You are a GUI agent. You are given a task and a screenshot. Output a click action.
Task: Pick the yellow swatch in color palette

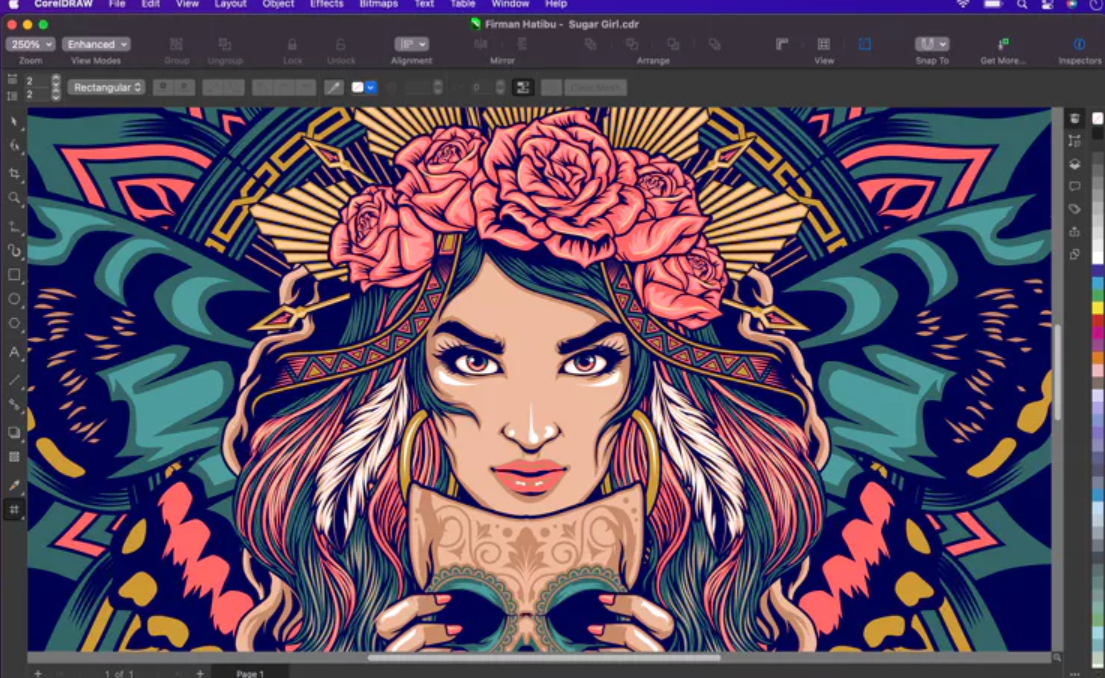(1098, 307)
